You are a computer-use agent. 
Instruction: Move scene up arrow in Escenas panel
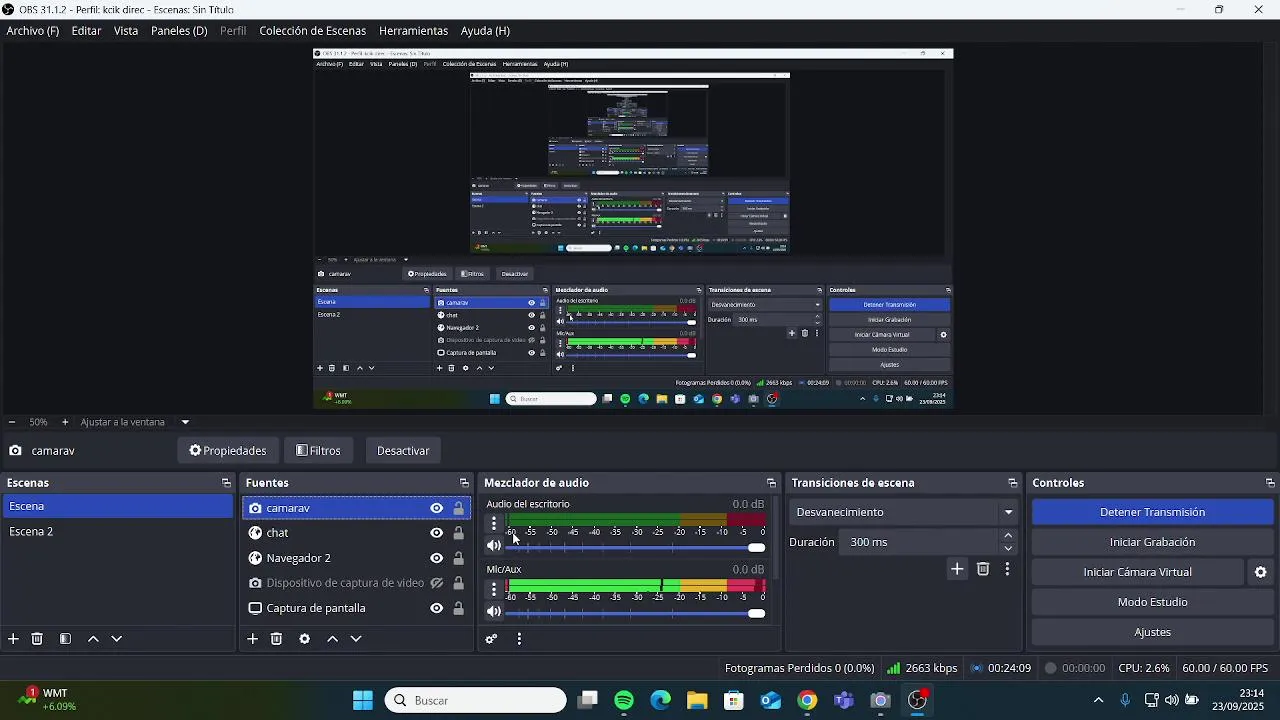tap(93, 639)
